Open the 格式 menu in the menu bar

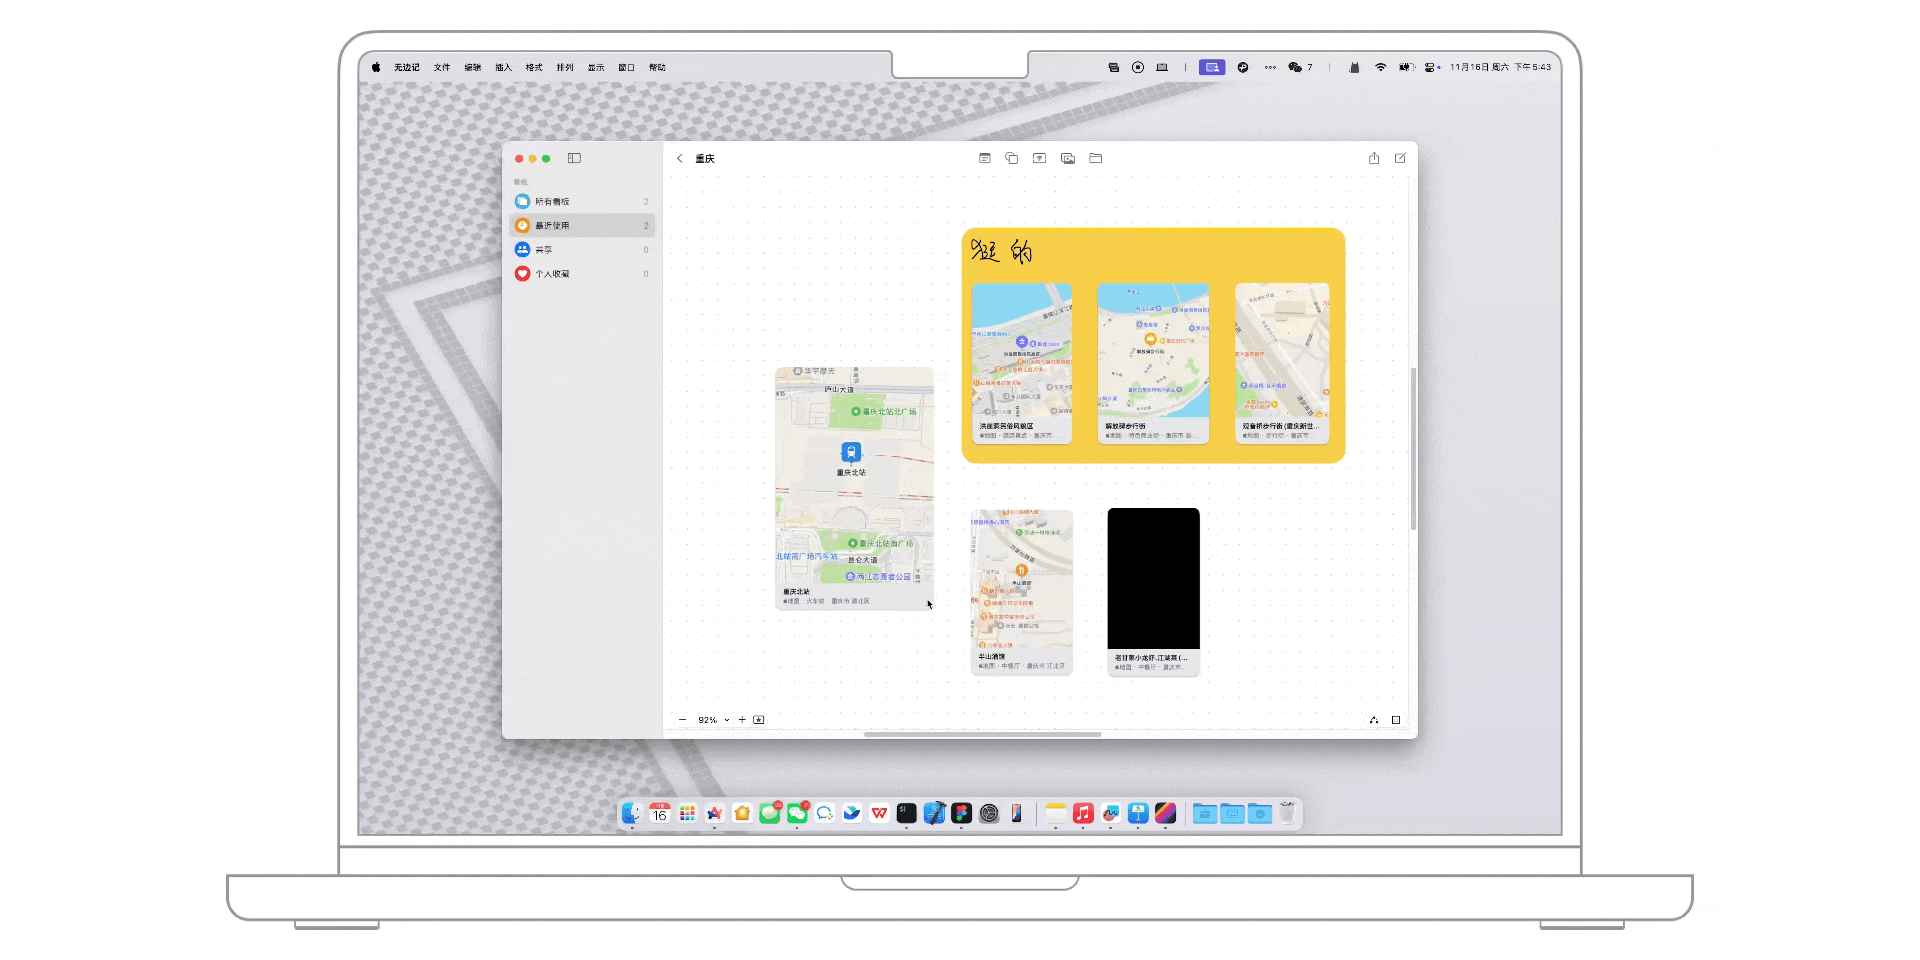pos(534,68)
